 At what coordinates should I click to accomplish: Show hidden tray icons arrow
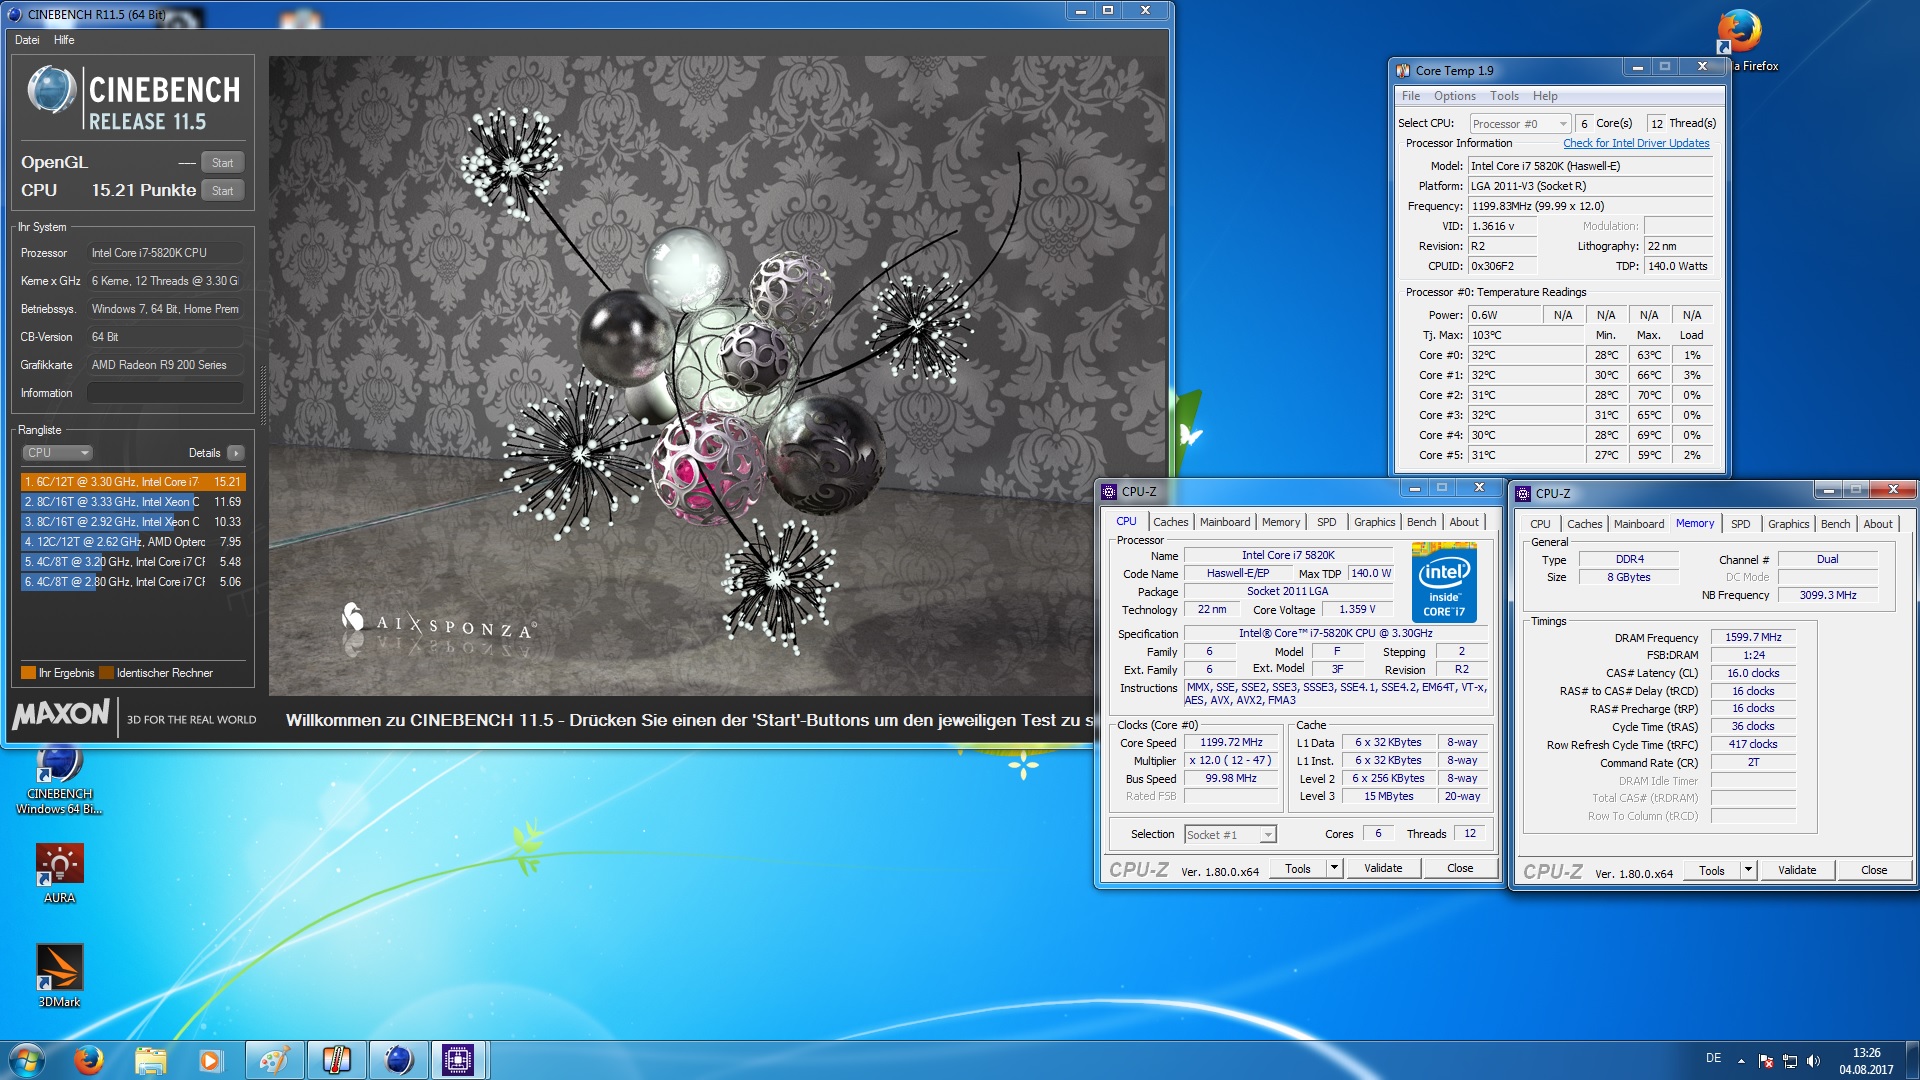tap(1741, 1061)
